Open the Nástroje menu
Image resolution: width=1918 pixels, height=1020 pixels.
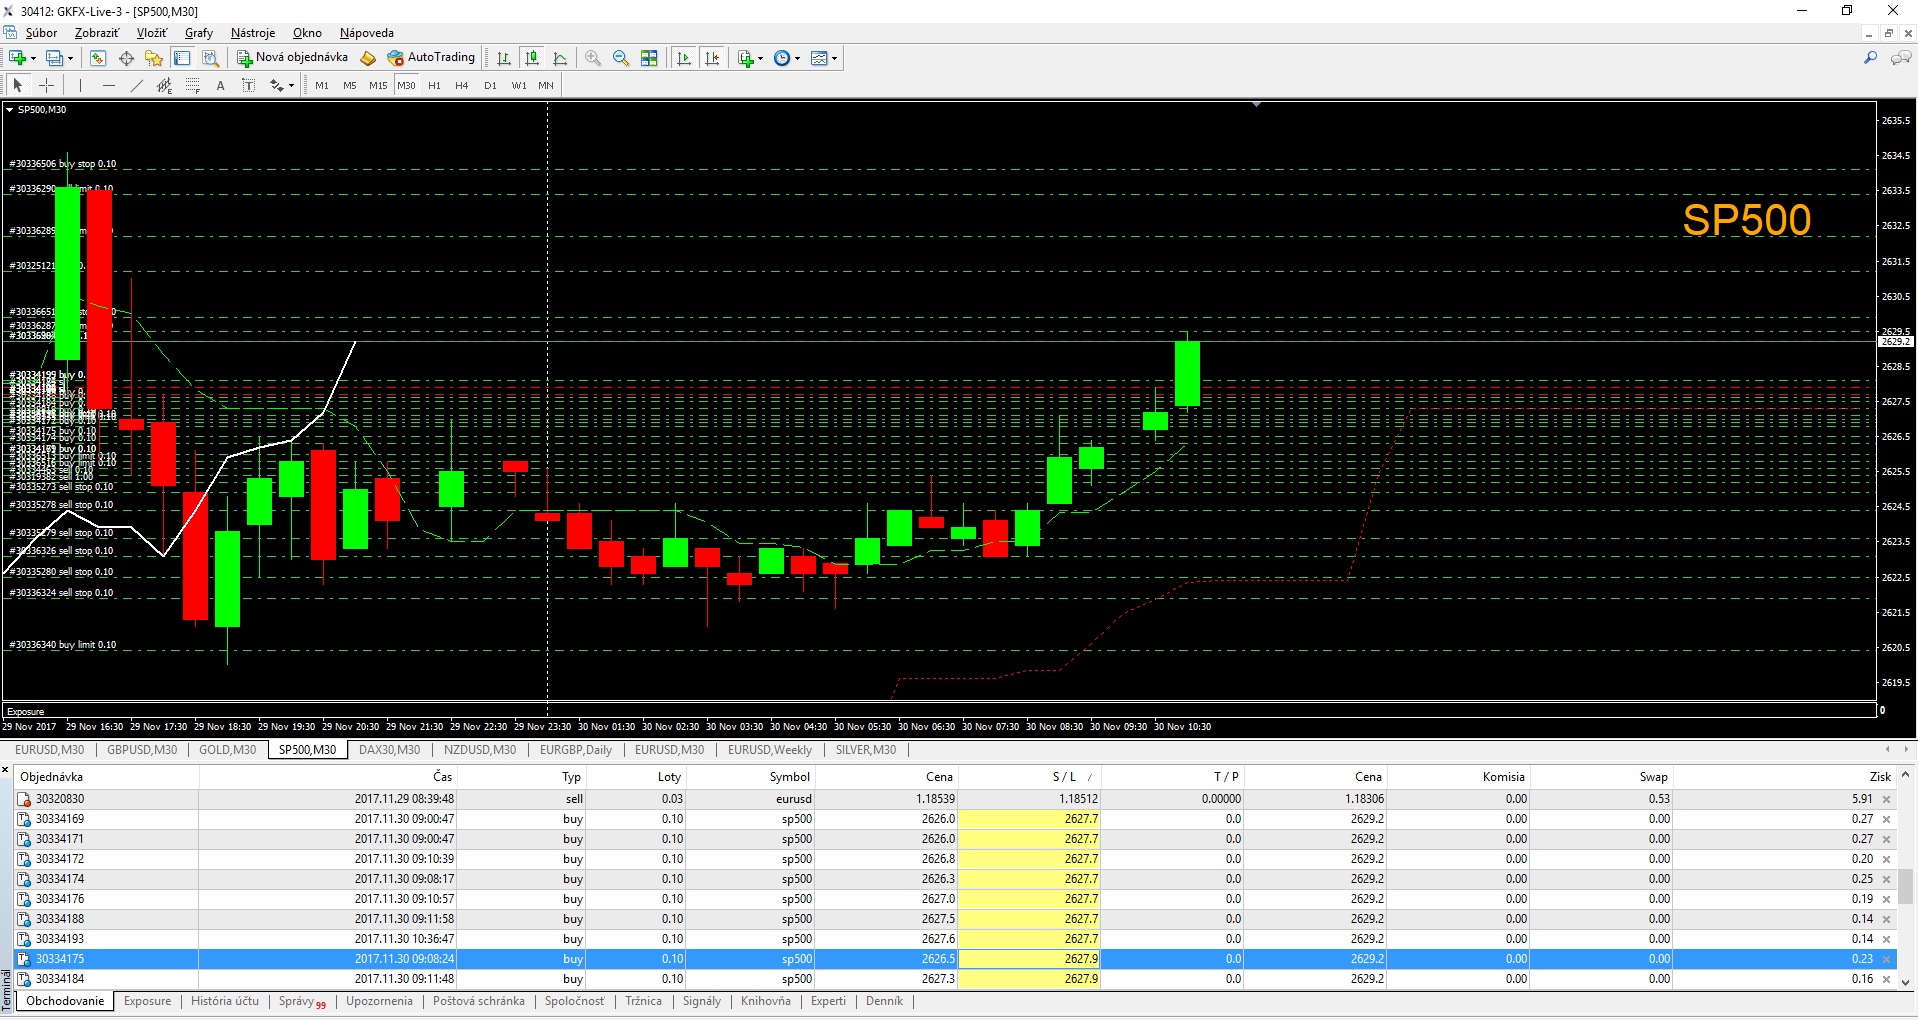(253, 33)
